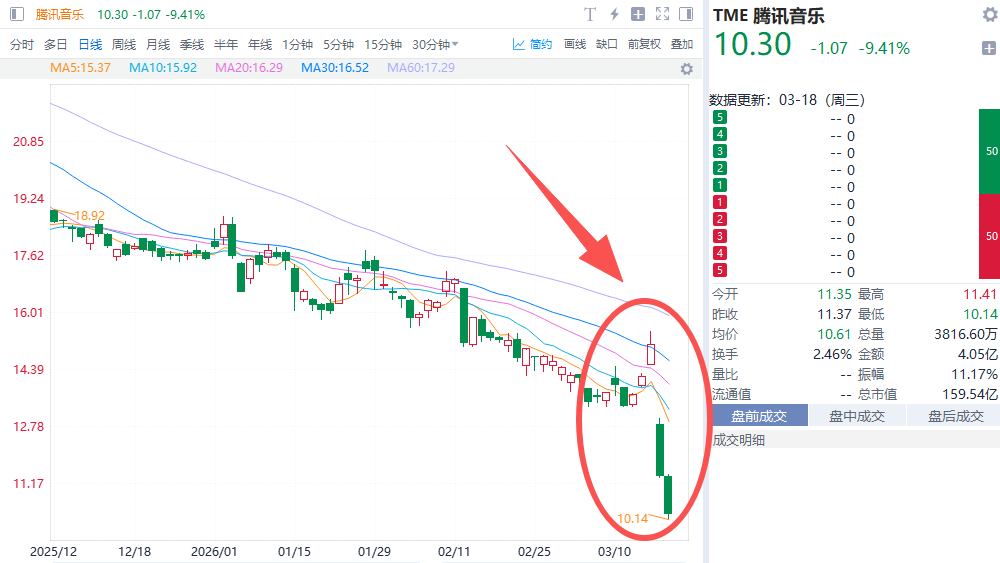
Task: Click 叠加 overlay comparison button
Action: [682, 44]
